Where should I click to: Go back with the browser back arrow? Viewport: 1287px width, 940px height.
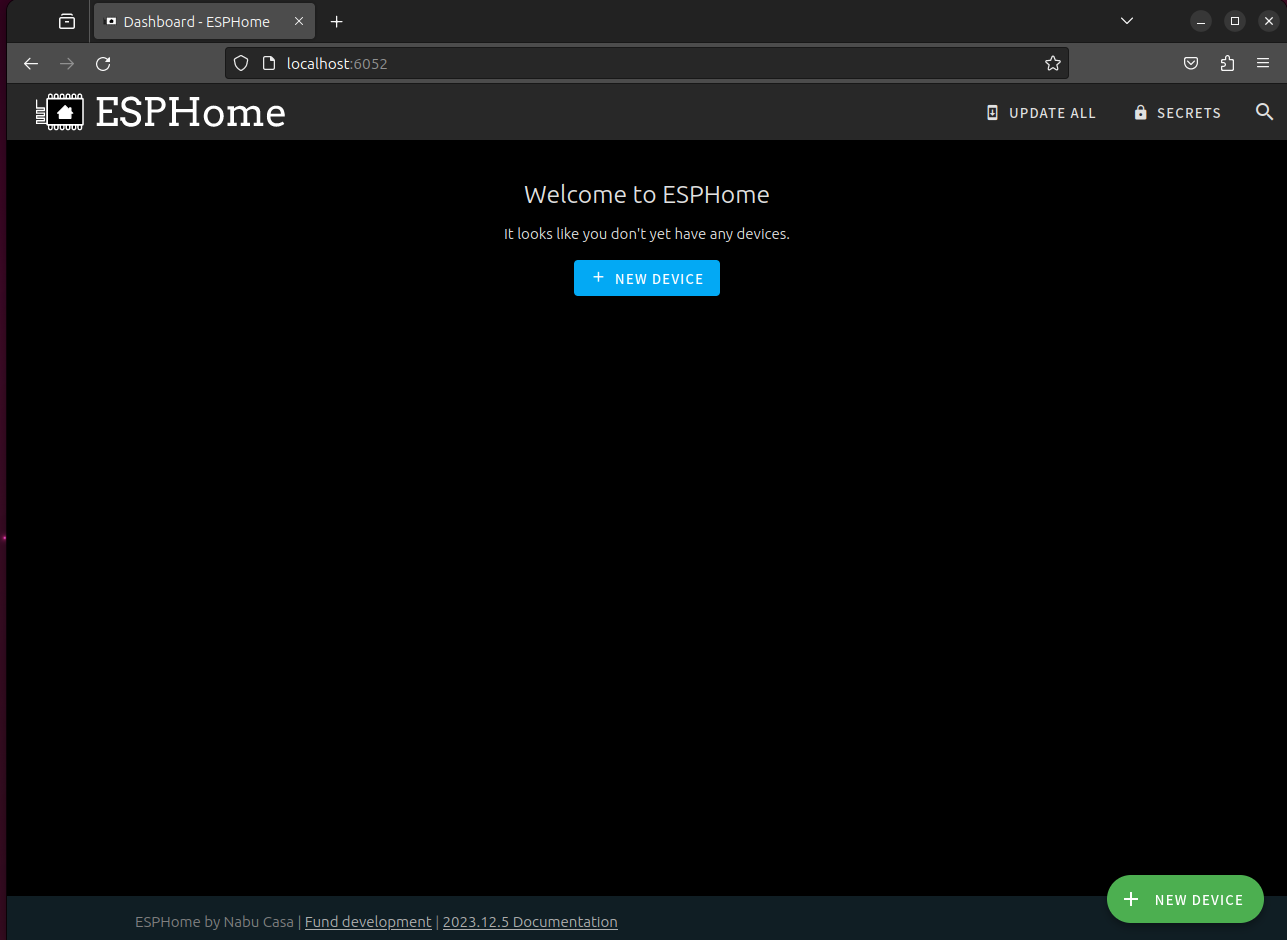[31, 63]
